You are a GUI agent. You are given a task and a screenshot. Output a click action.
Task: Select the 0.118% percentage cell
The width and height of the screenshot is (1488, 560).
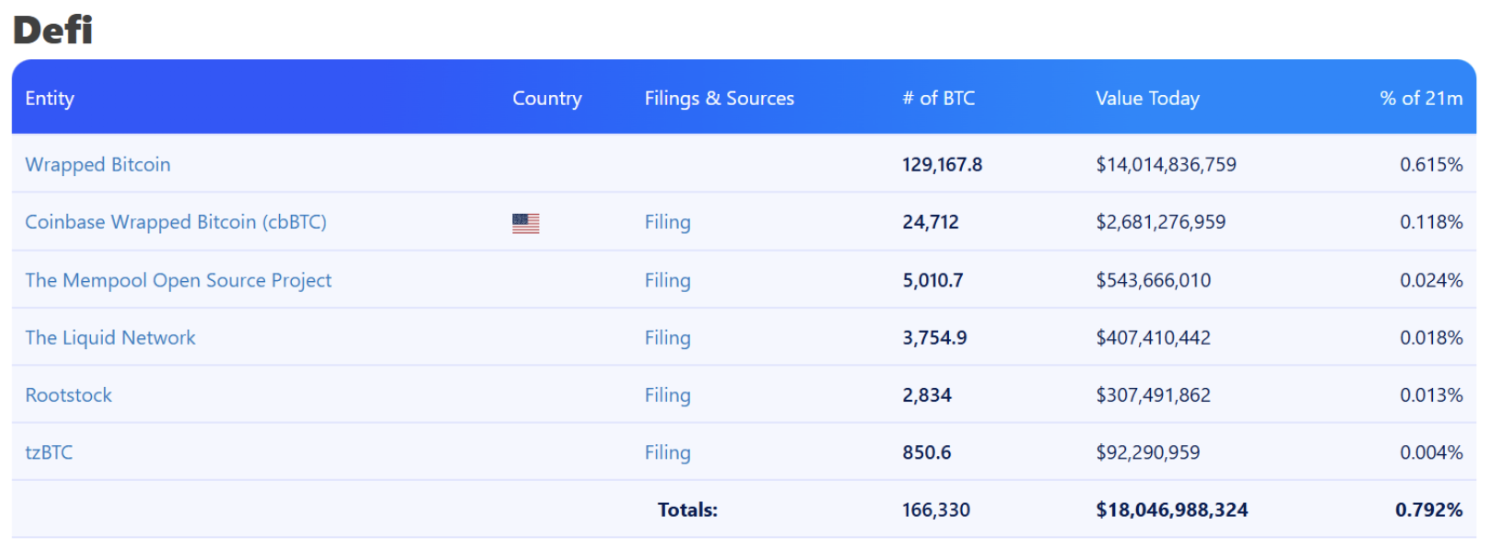pyautogui.click(x=1431, y=222)
